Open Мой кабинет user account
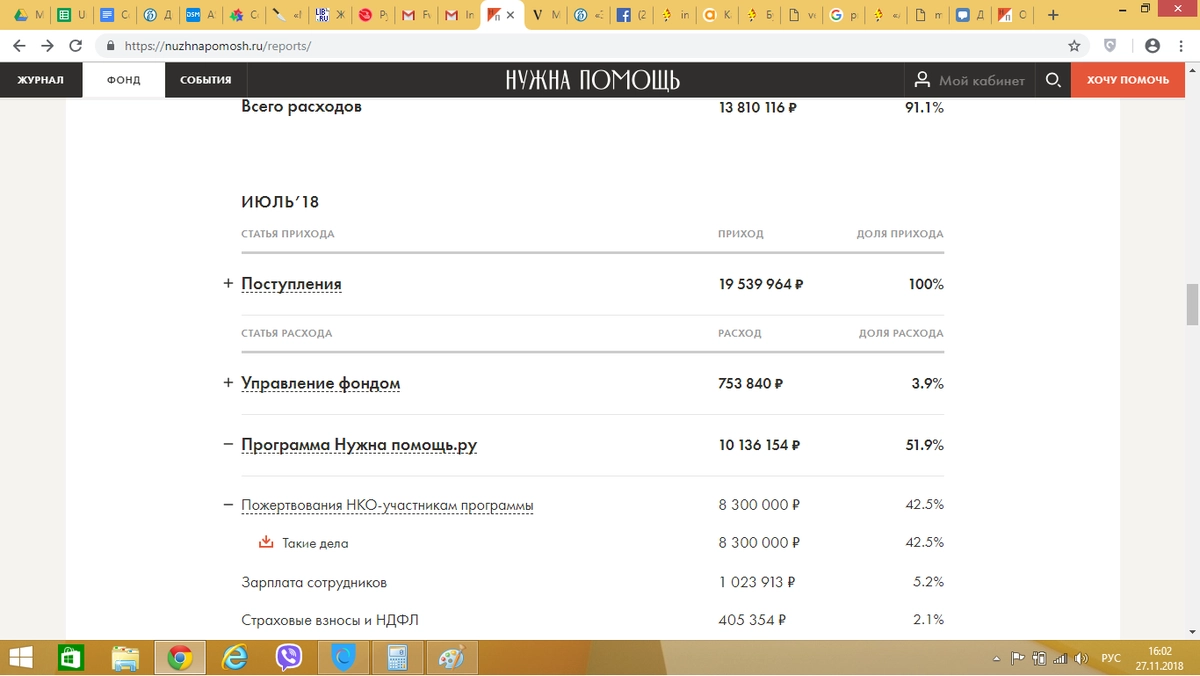Image resolution: width=1200 pixels, height=676 pixels. (x=969, y=80)
